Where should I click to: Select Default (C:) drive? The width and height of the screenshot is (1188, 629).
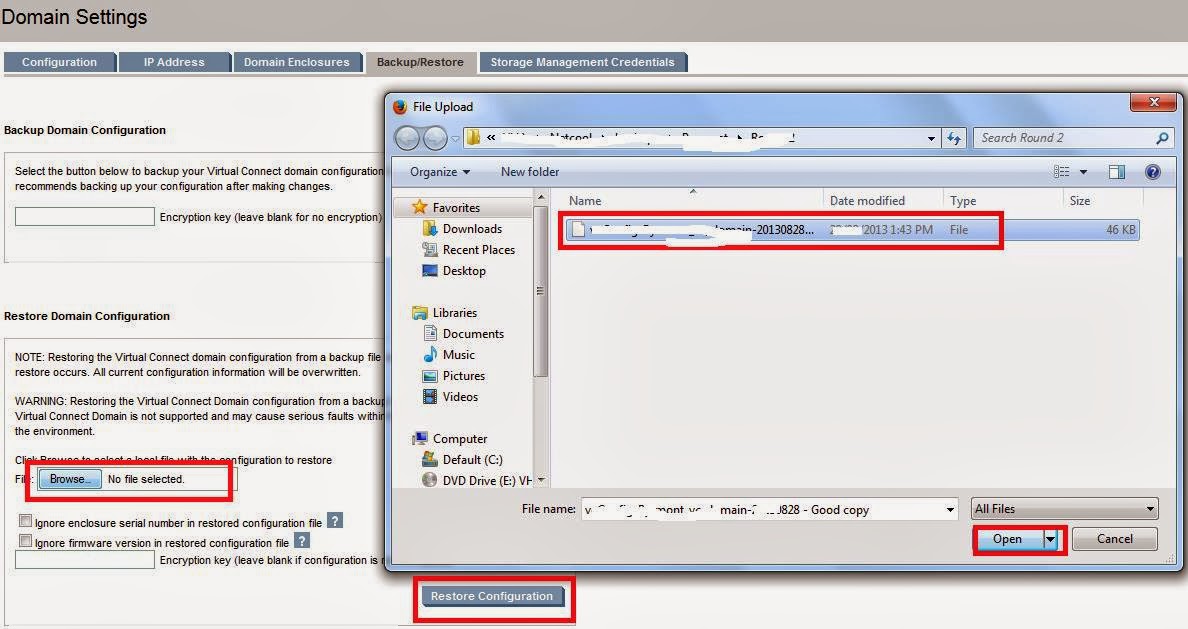coord(471,460)
